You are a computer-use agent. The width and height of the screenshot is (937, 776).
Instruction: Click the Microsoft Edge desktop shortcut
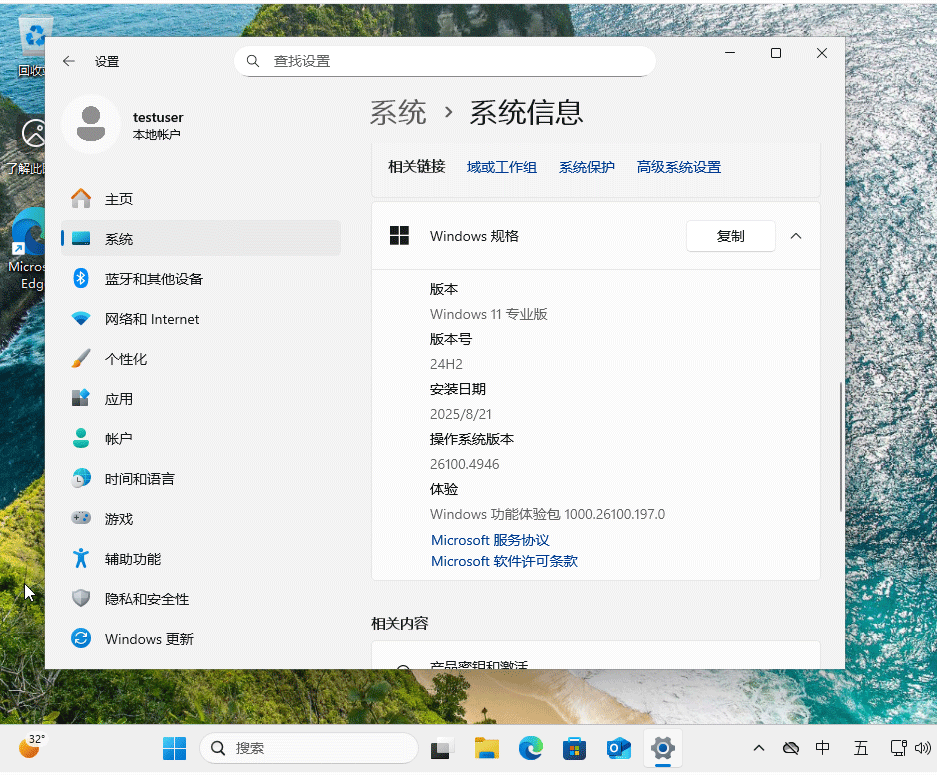tap(27, 249)
